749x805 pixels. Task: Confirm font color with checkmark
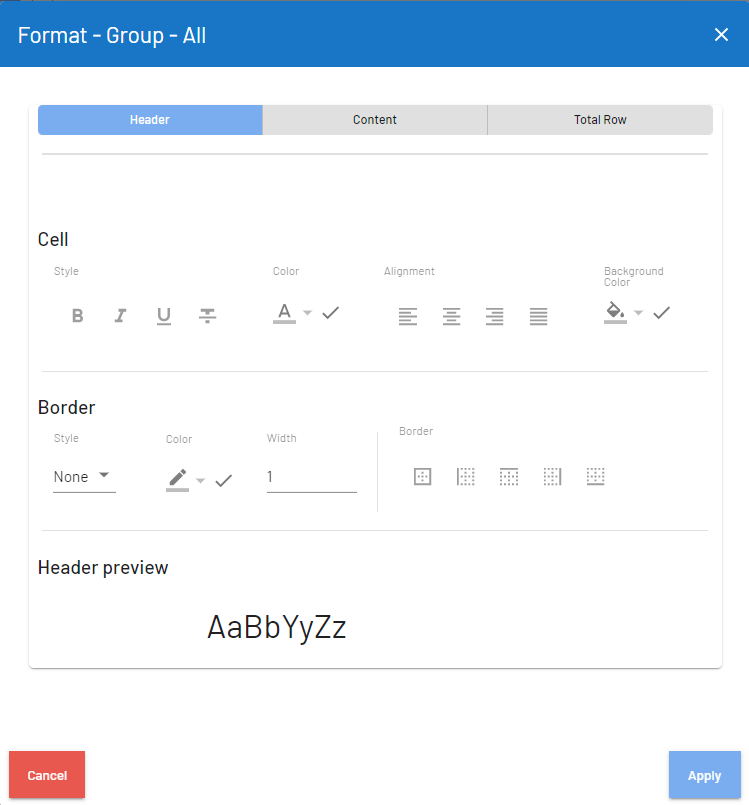[x=331, y=313]
